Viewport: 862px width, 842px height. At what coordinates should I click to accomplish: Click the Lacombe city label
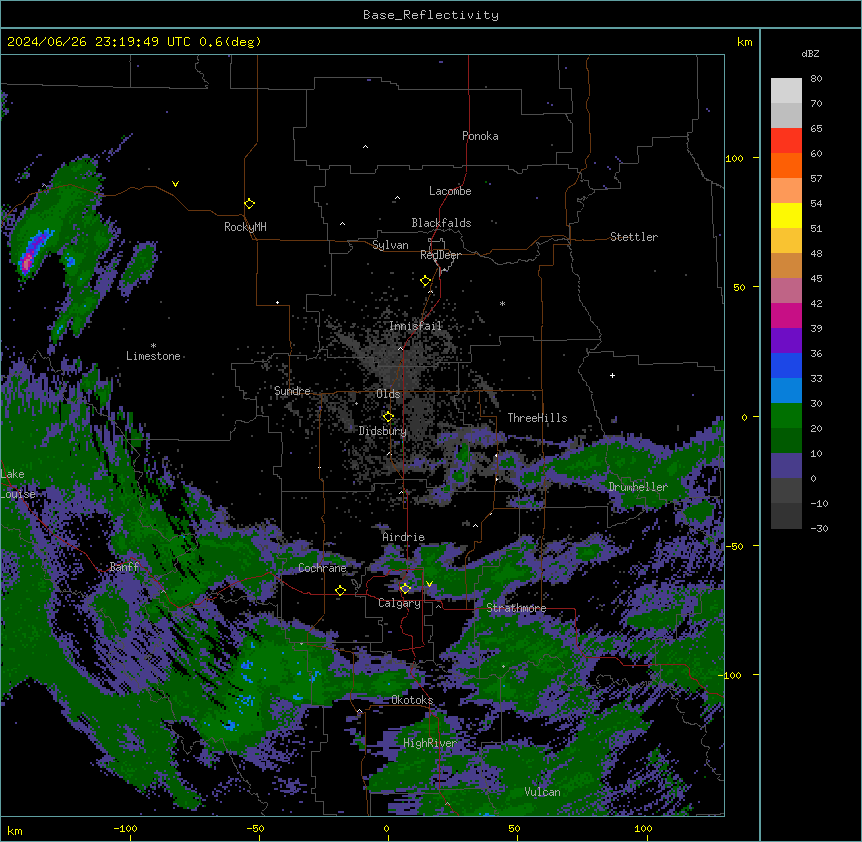(x=450, y=191)
